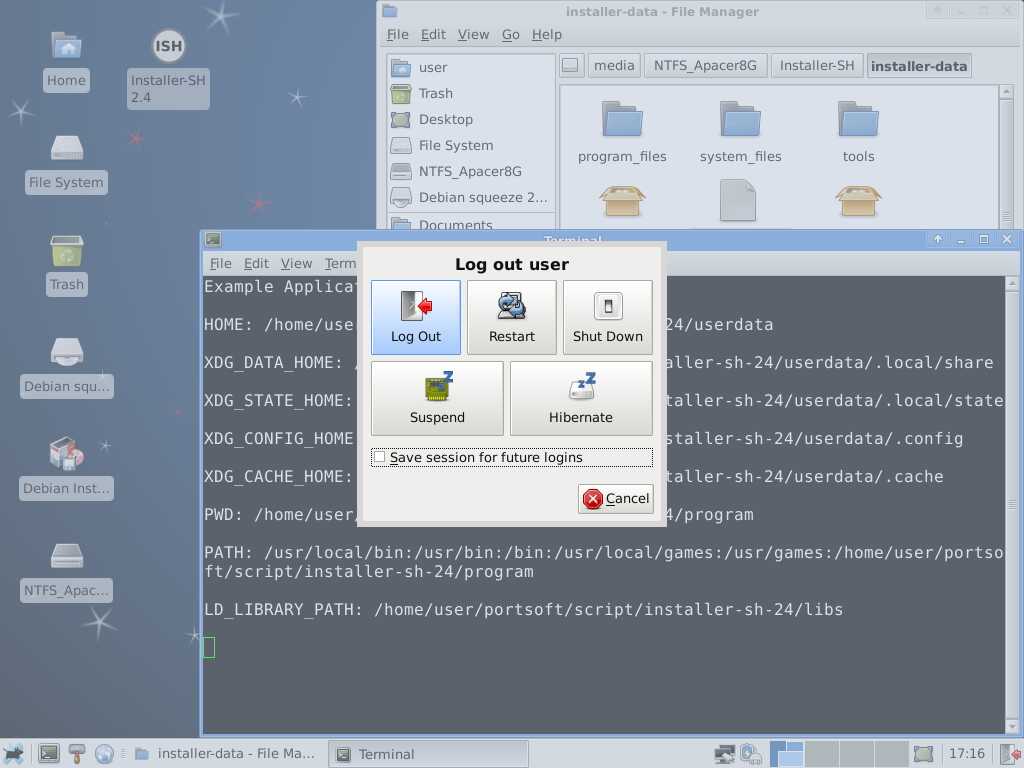Select Desktop in File Manager sidebar

[470, 120]
